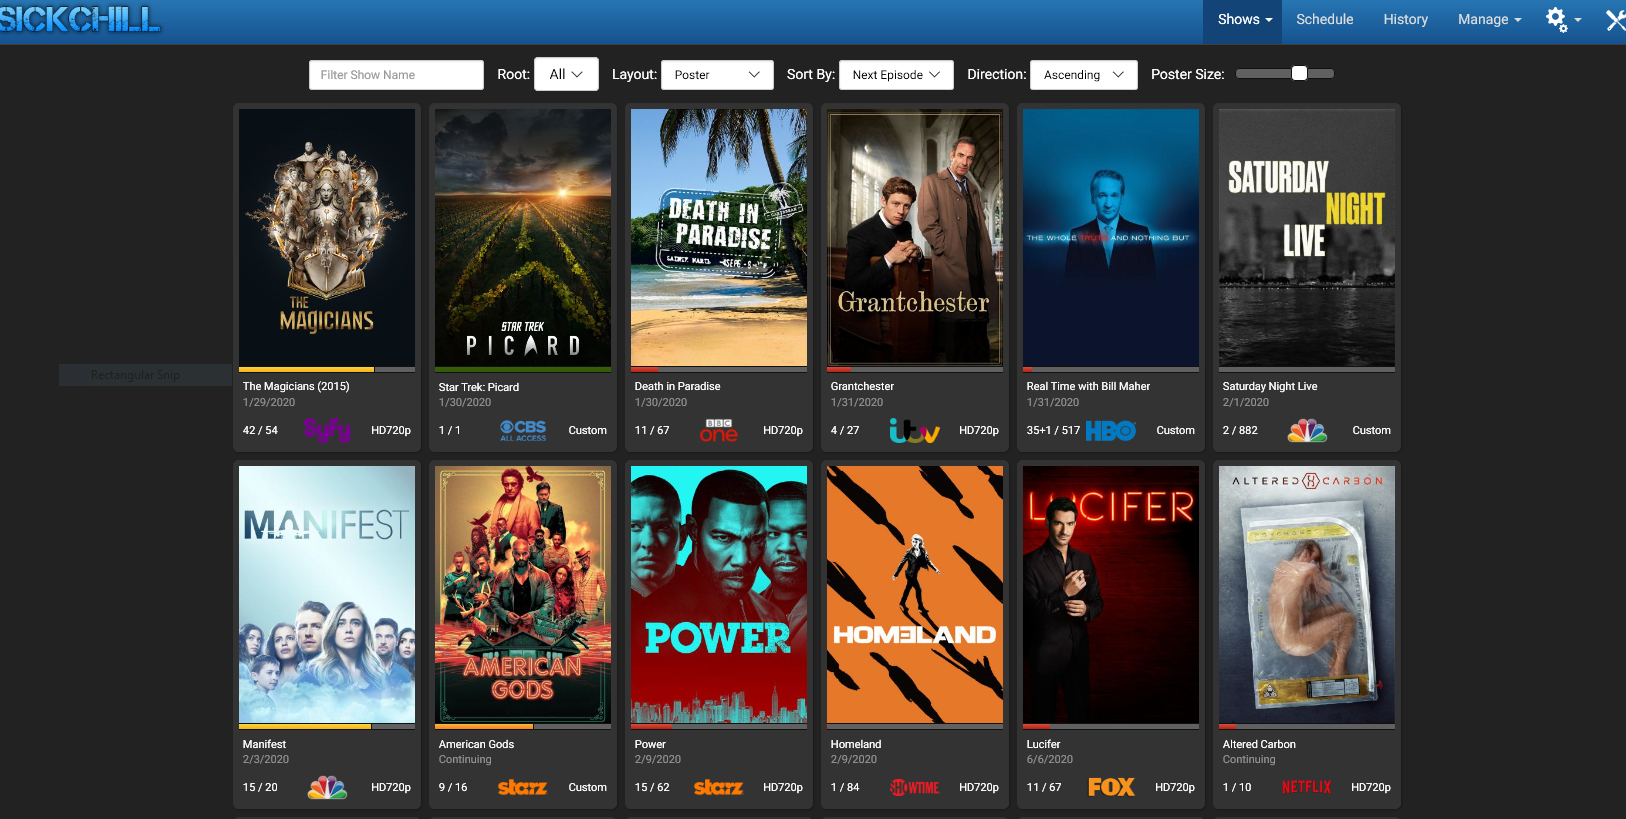The image size is (1626, 819).
Task: Open the tools wrench icon menu
Action: 1615,20
